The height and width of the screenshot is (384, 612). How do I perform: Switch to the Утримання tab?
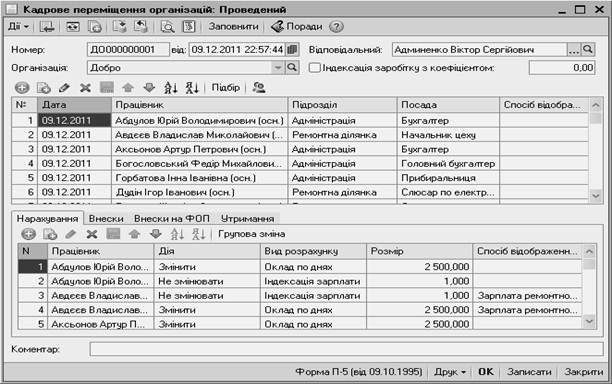click(x=247, y=219)
